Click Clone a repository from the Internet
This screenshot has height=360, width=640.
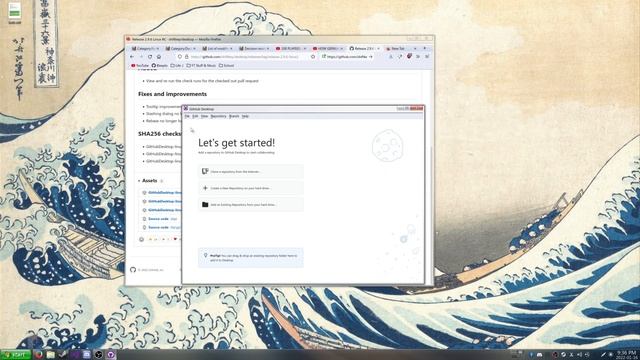tap(251, 171)
